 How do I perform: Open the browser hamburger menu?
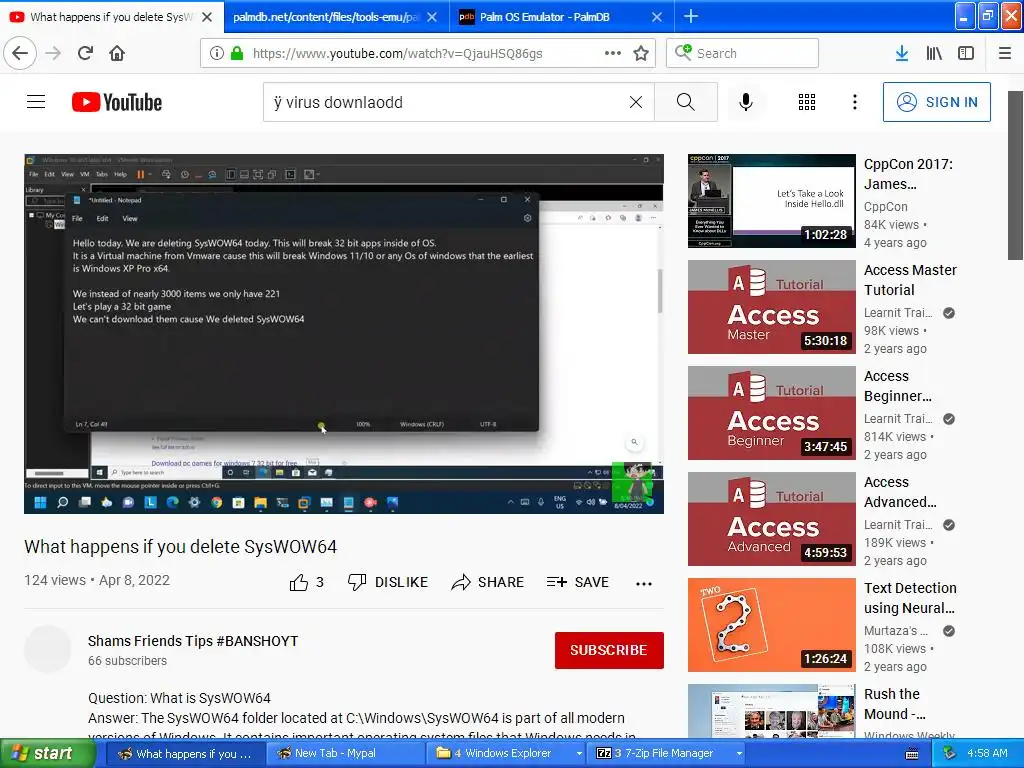pyautogui.click(x=1005, y=53)
